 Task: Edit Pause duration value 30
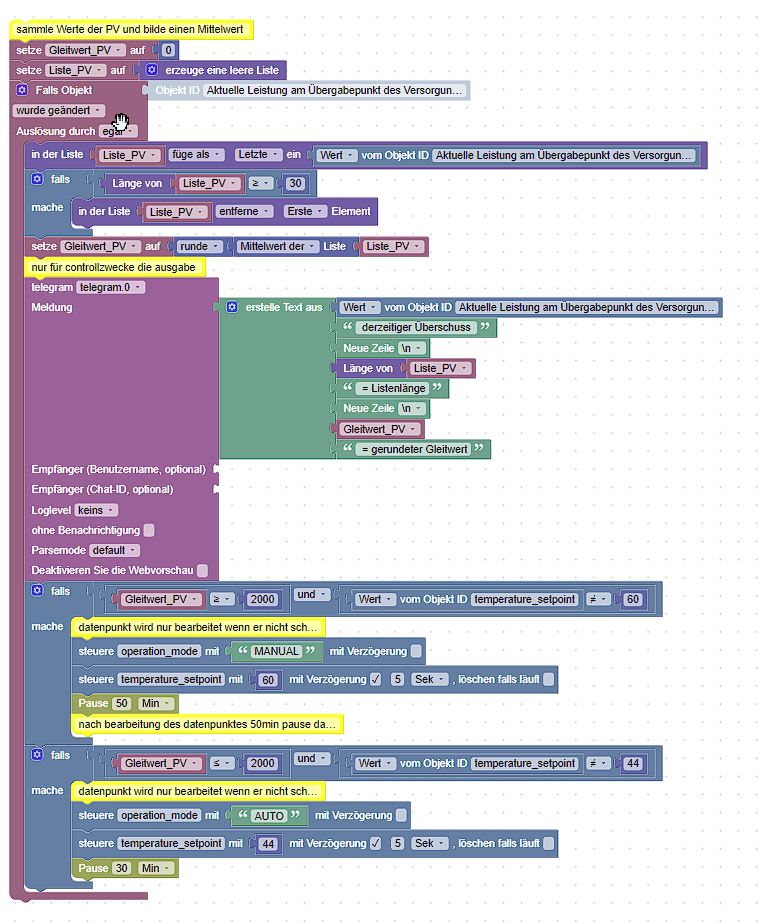click(122, 868)
